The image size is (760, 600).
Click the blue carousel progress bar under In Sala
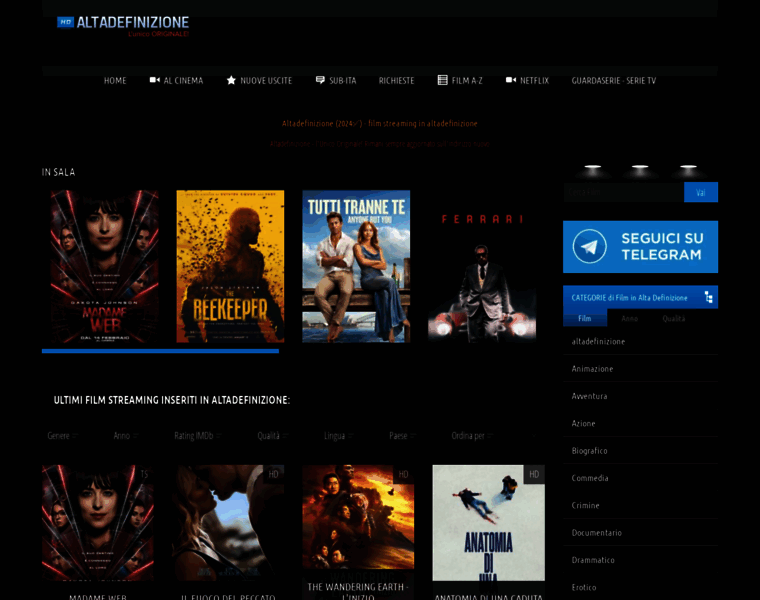[160, 351]
